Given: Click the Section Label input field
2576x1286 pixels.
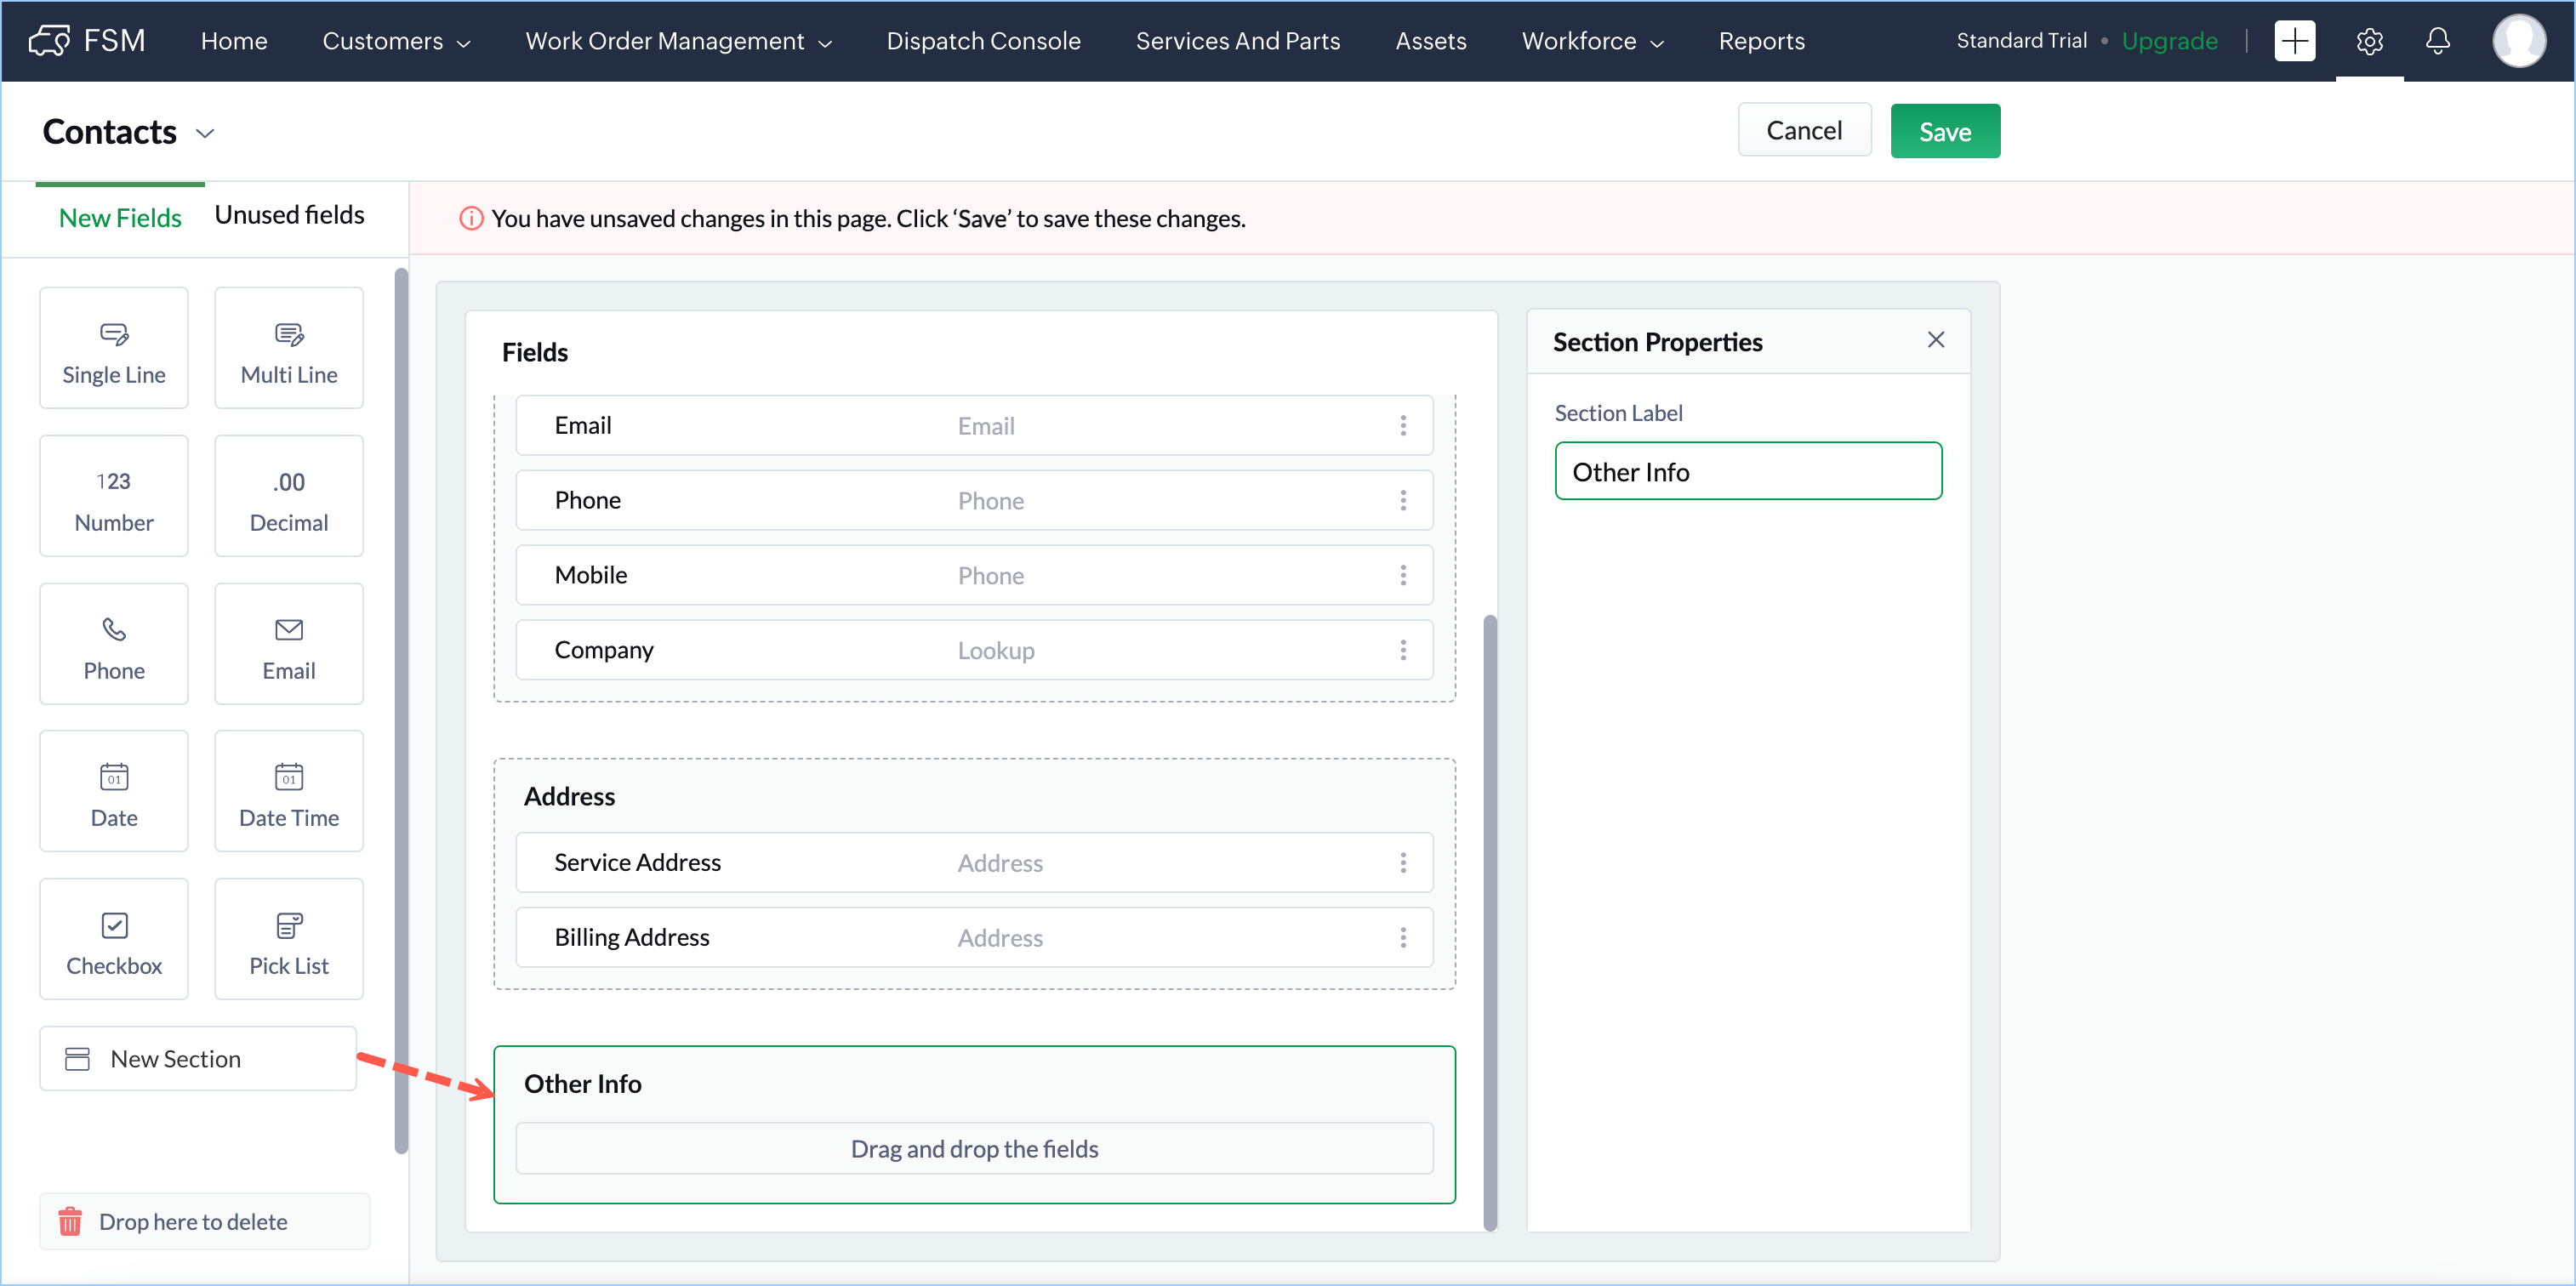Looking at the screenshot, I should pyautogui.click(x=1747, y=471).
